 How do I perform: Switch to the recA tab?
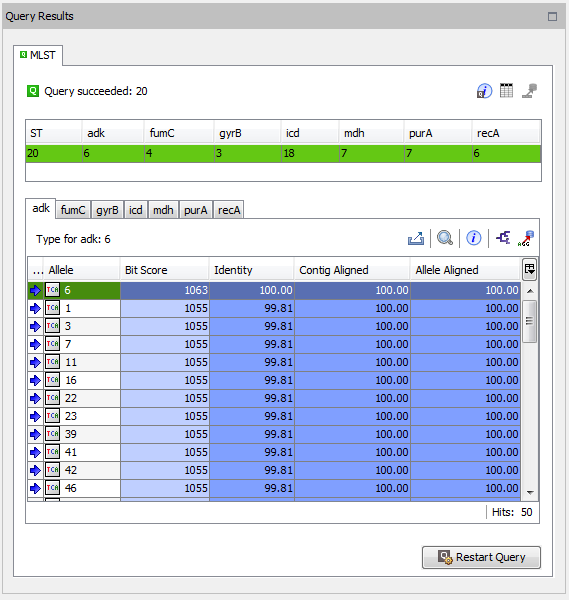pyautogui.click(x=229, y=210)
